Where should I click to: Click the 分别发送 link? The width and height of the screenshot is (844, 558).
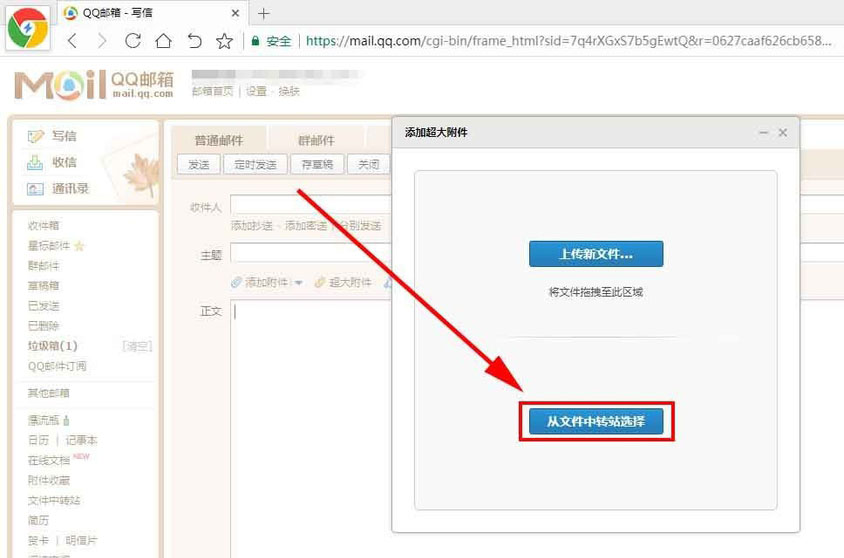click(361, 226)
